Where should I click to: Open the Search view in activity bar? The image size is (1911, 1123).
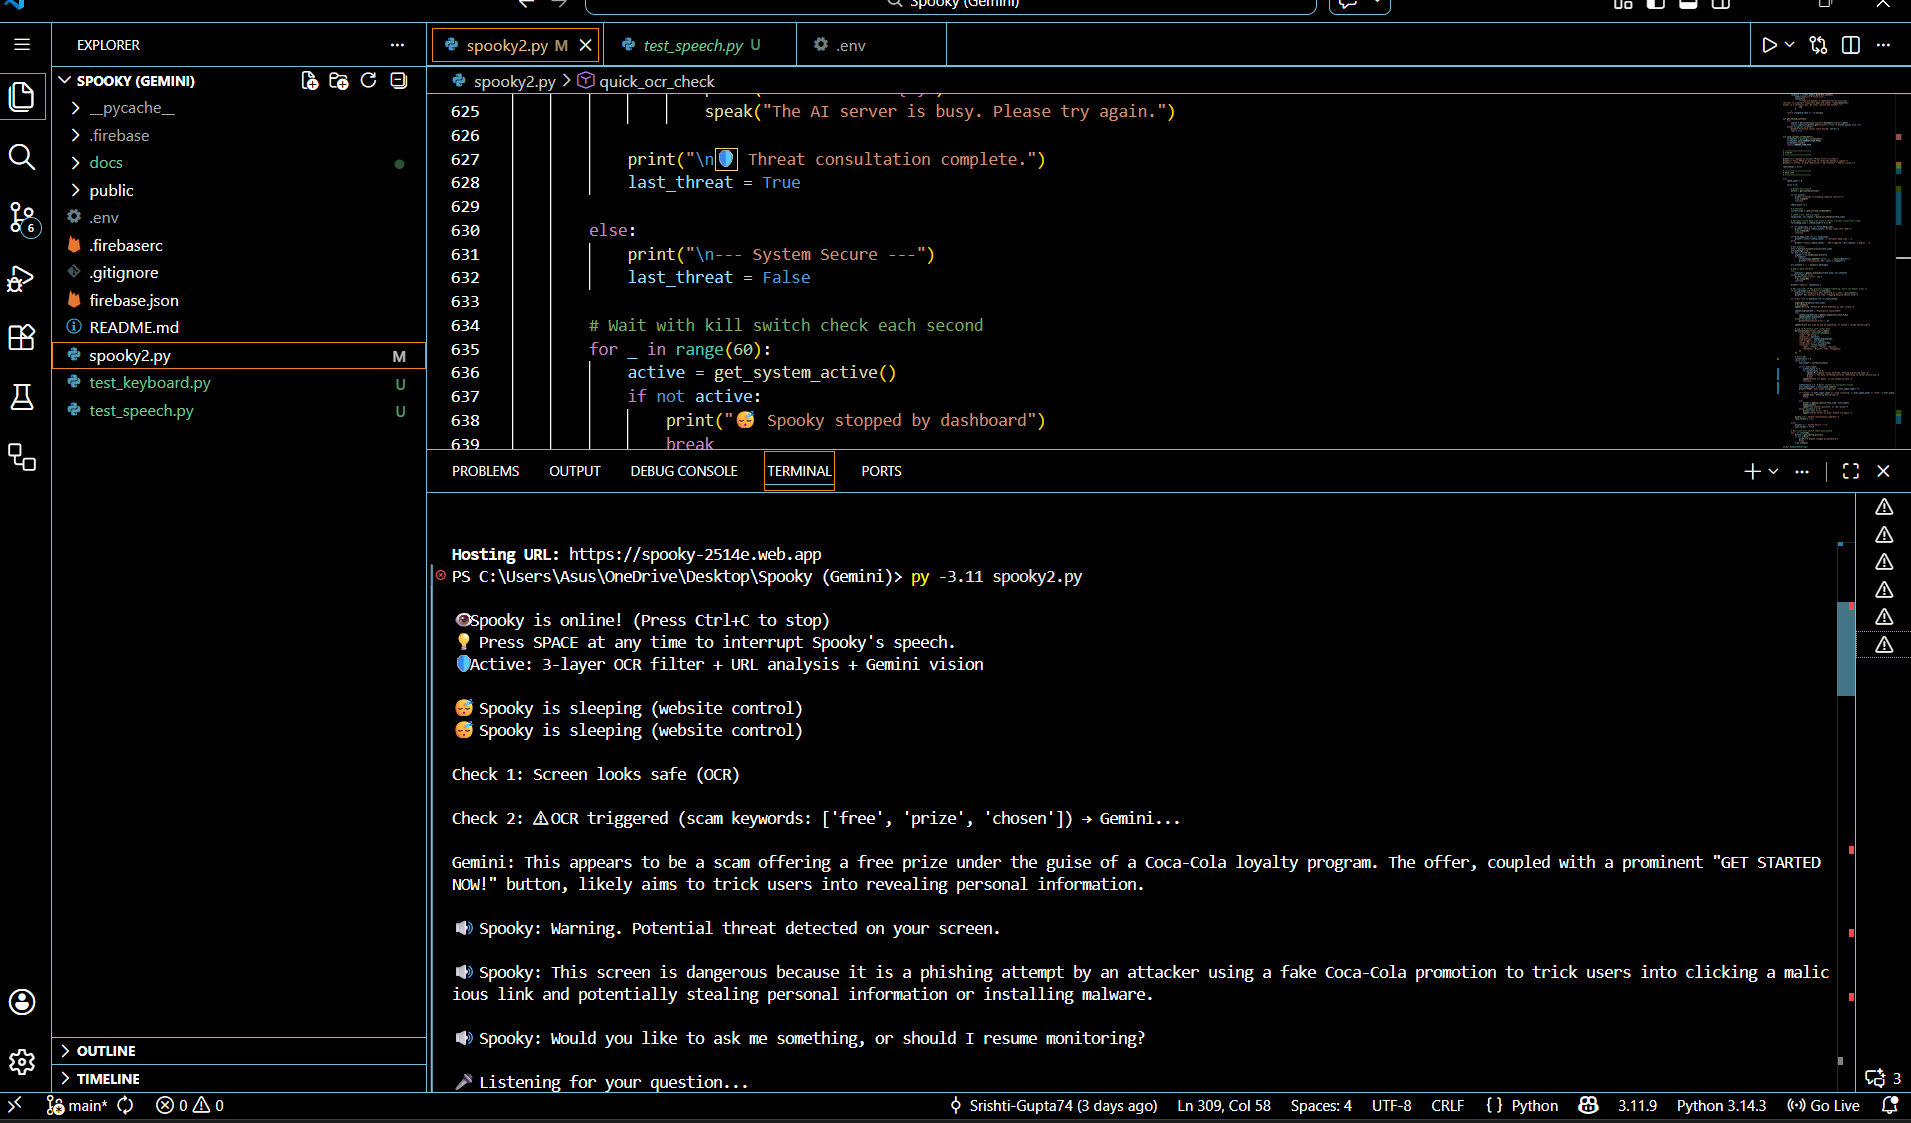[22, 157]
